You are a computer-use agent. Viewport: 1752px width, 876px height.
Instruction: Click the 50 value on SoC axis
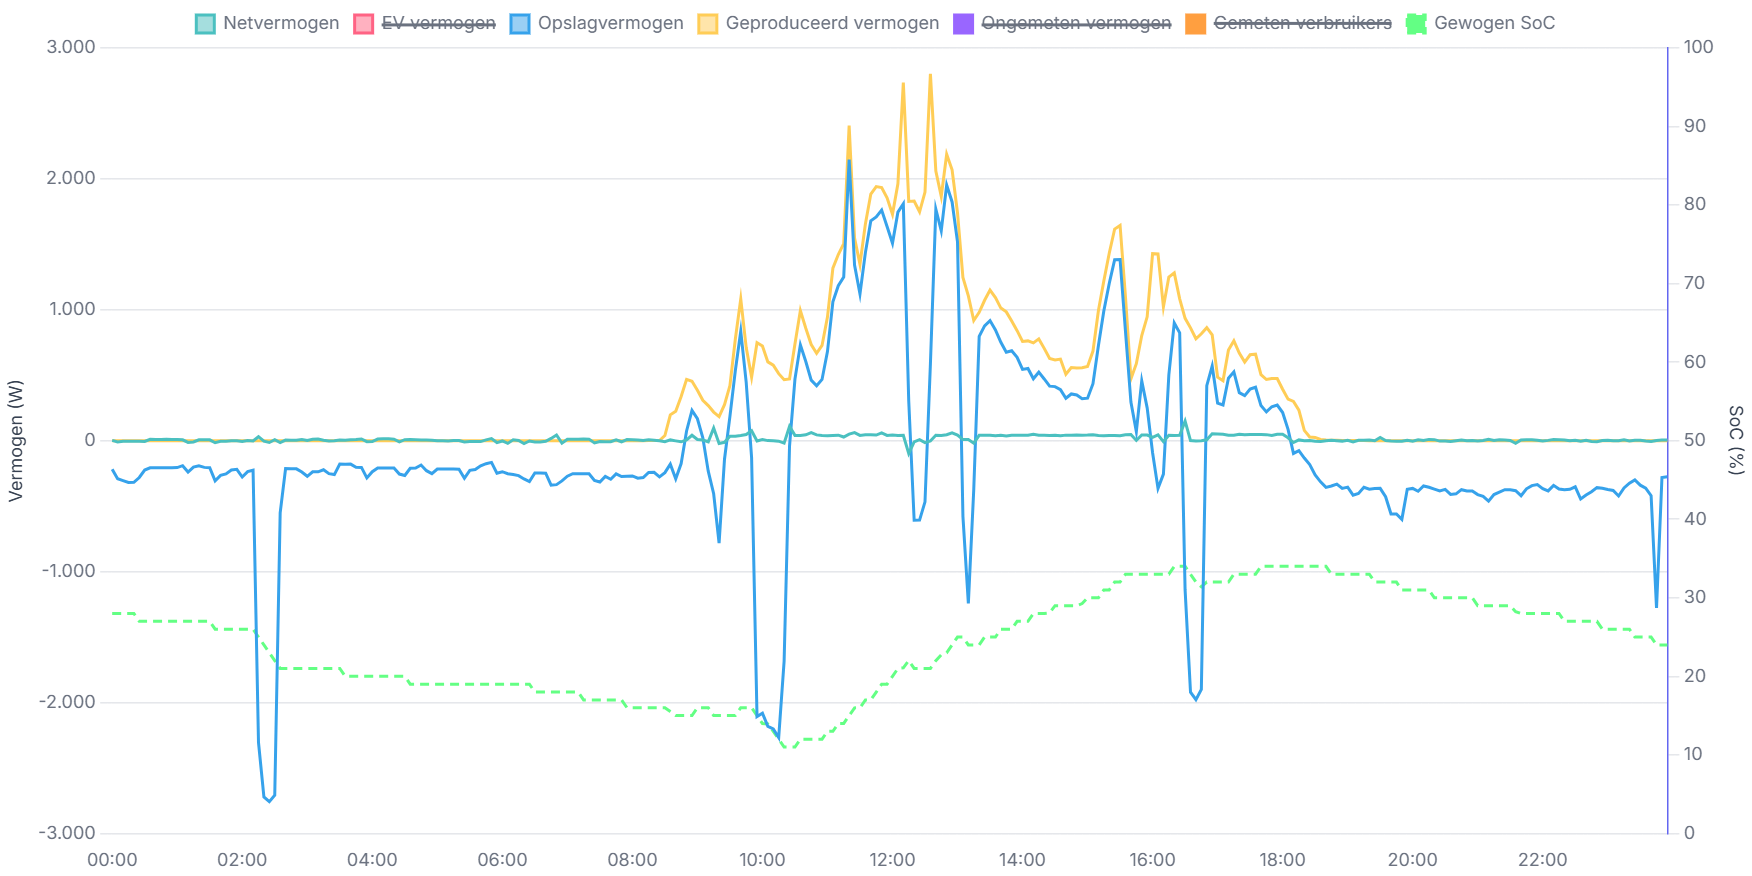click(x=1694, y=440)
